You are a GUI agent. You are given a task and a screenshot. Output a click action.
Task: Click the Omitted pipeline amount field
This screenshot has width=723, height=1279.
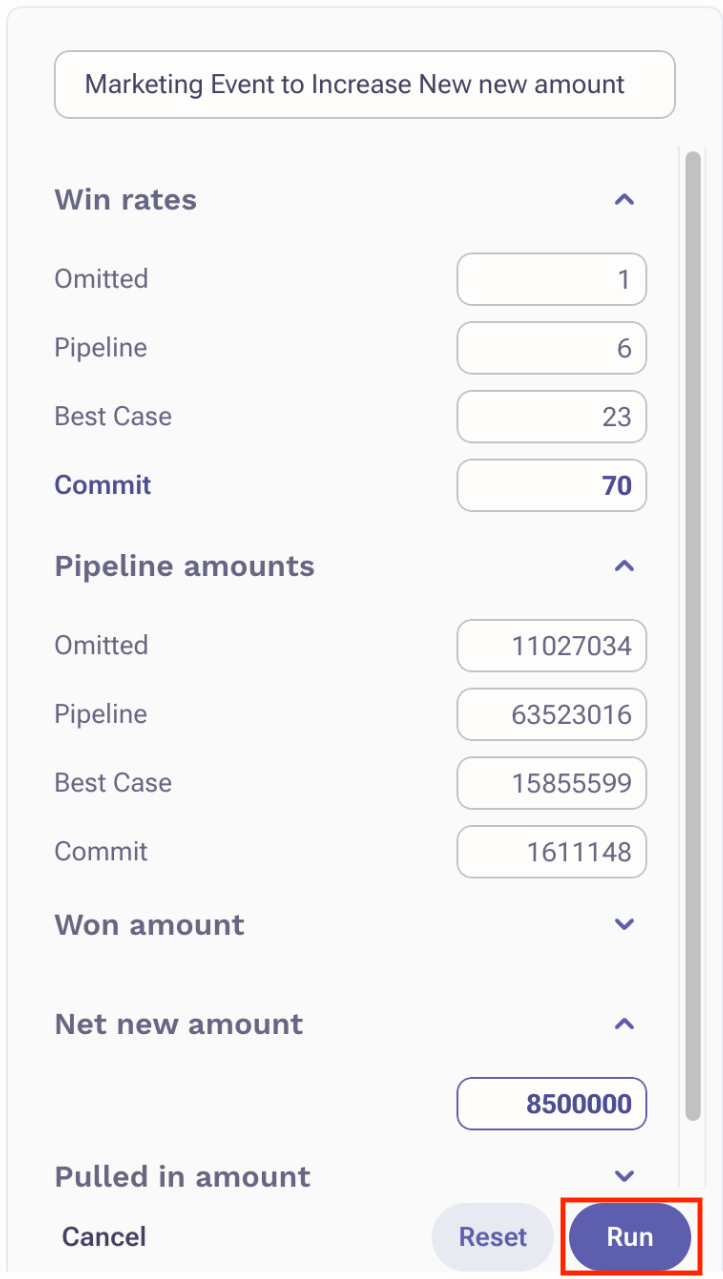[551, 646]
